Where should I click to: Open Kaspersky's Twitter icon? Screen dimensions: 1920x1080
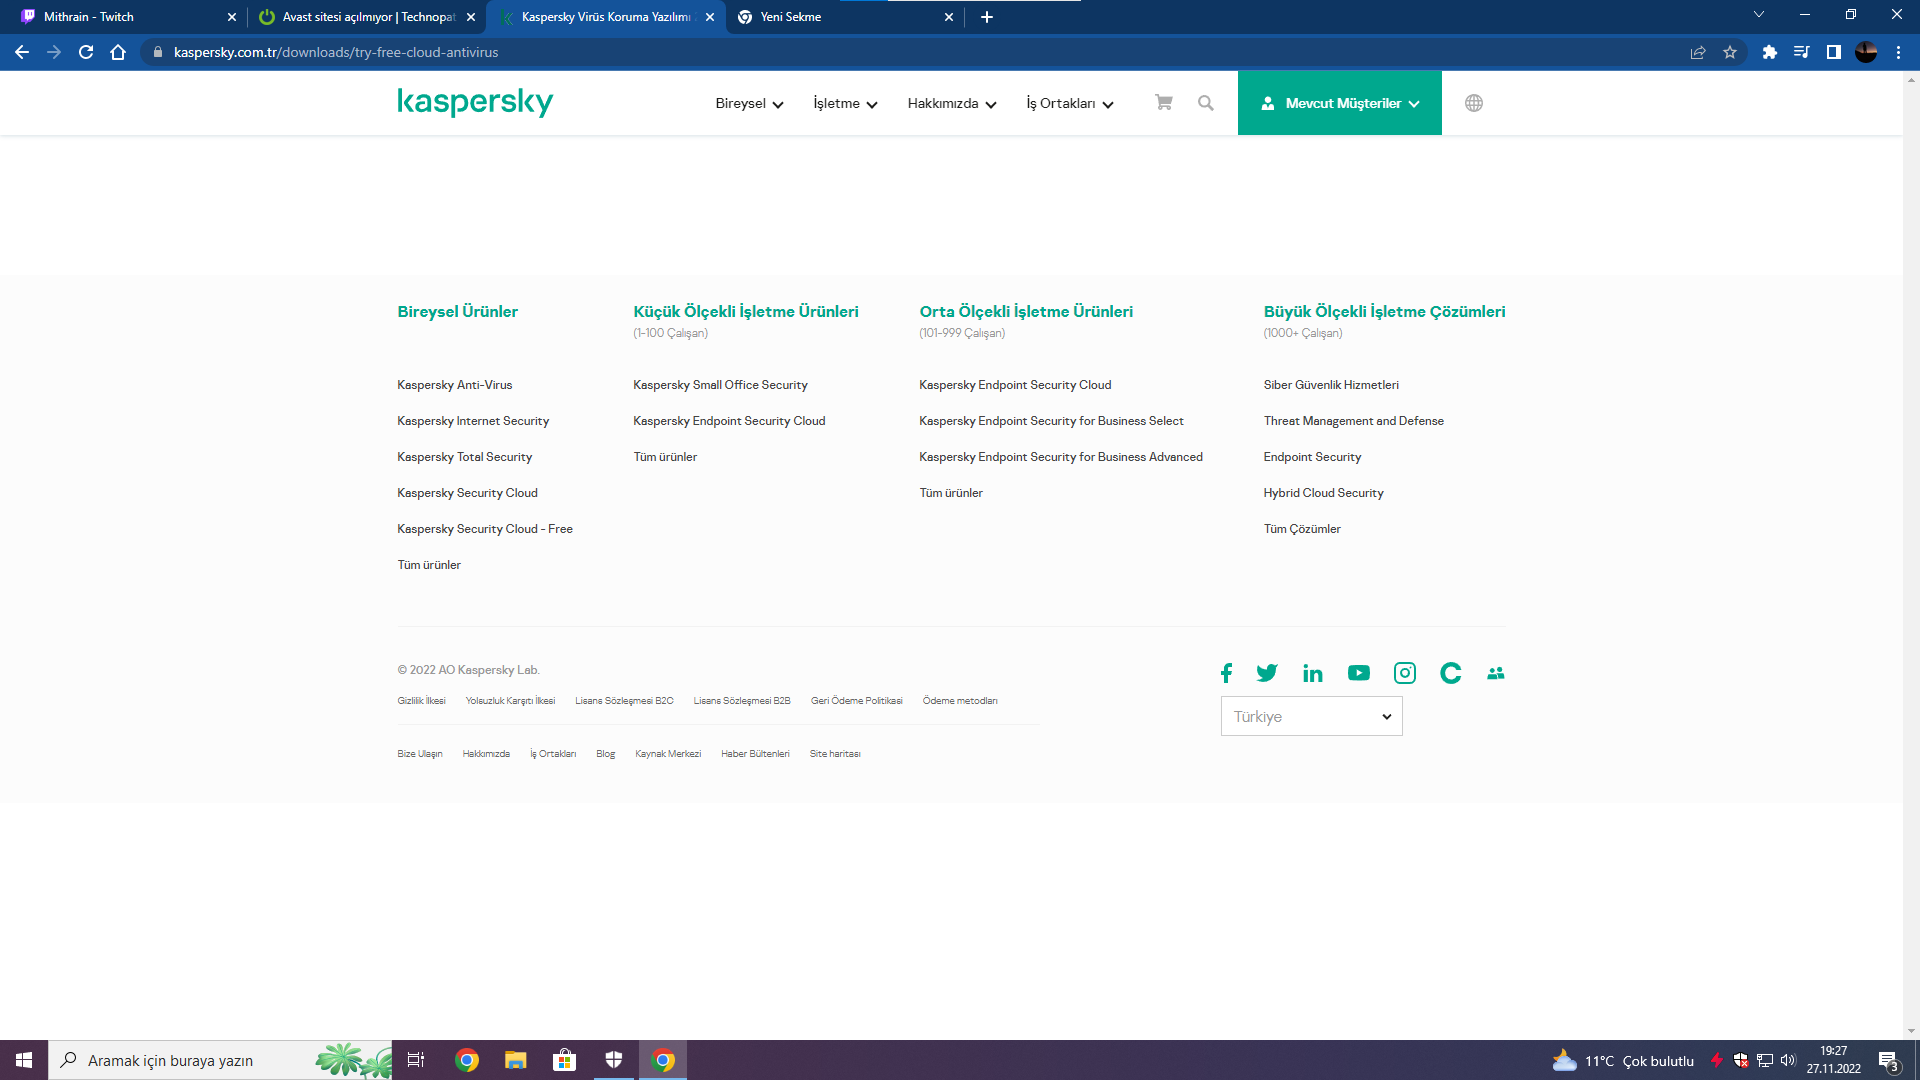[1267, 673]
